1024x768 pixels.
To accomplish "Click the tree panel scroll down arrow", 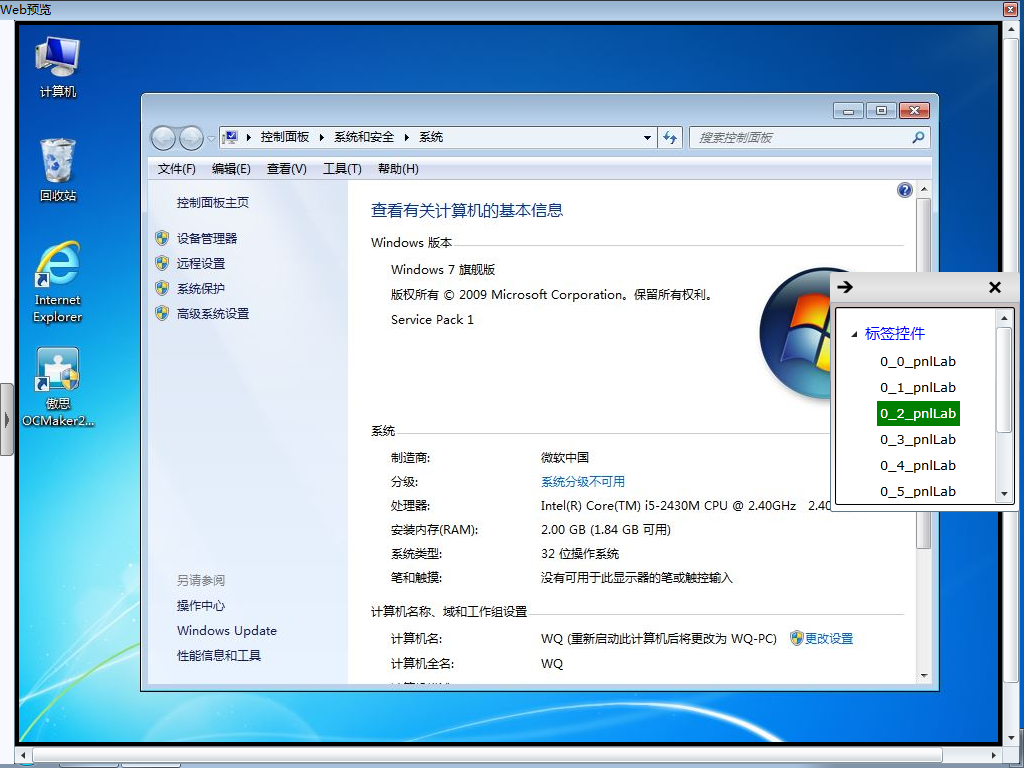I will (1004, 494).
